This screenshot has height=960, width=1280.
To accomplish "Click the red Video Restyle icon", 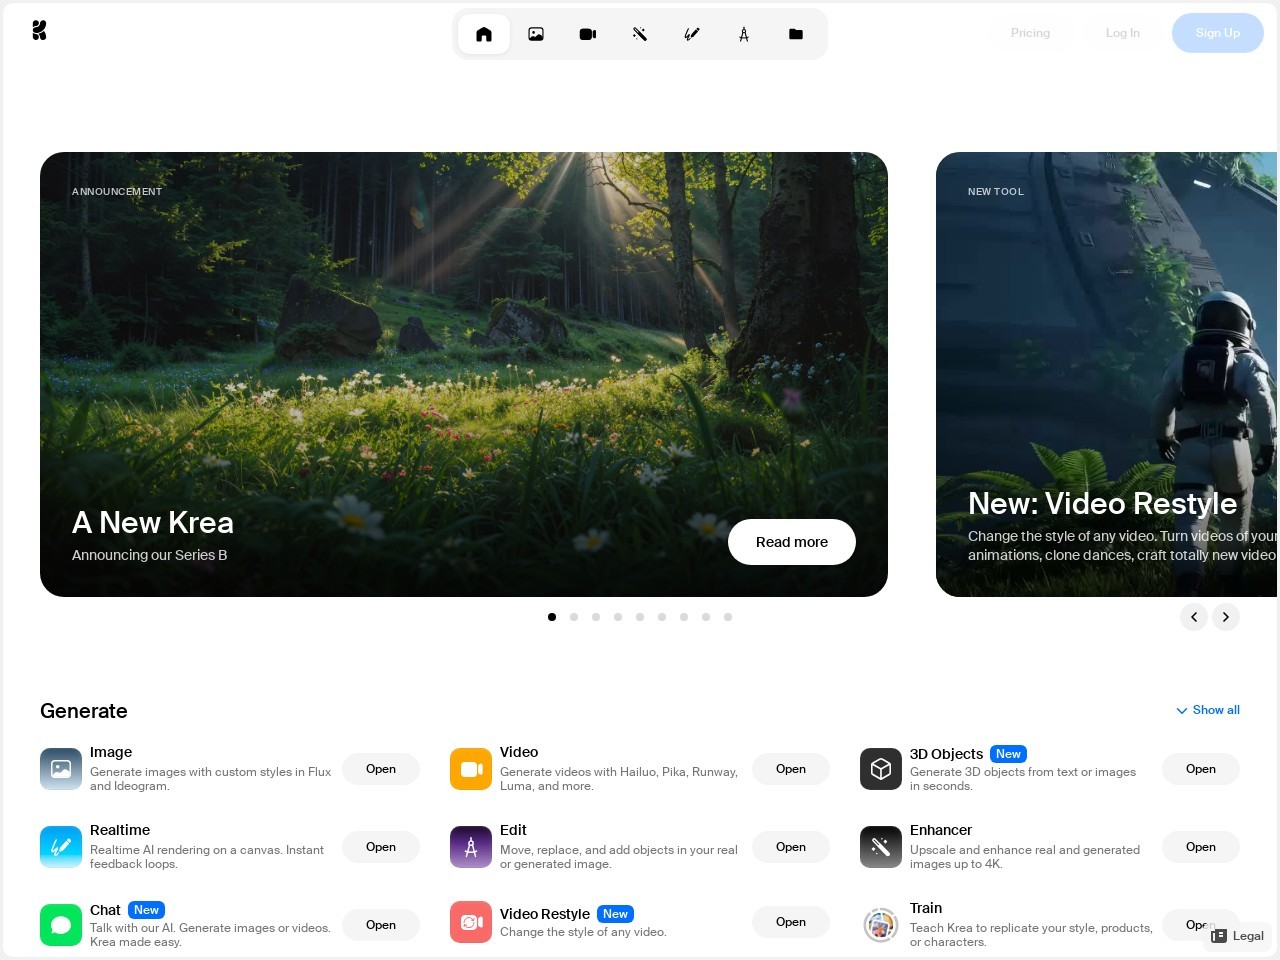I will coord(471,922).
